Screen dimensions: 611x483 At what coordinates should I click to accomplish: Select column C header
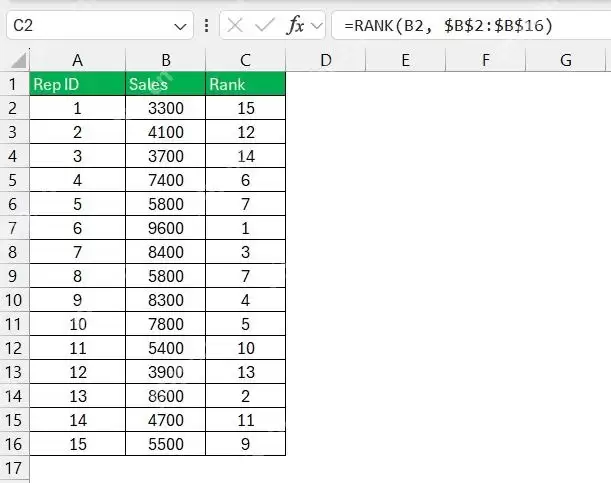pos(245,60)
